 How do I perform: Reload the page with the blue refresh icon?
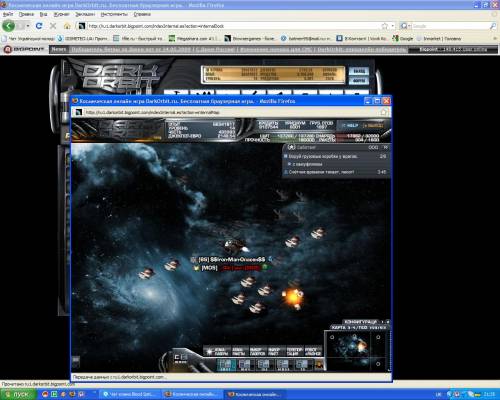click(x=39, y=26)
